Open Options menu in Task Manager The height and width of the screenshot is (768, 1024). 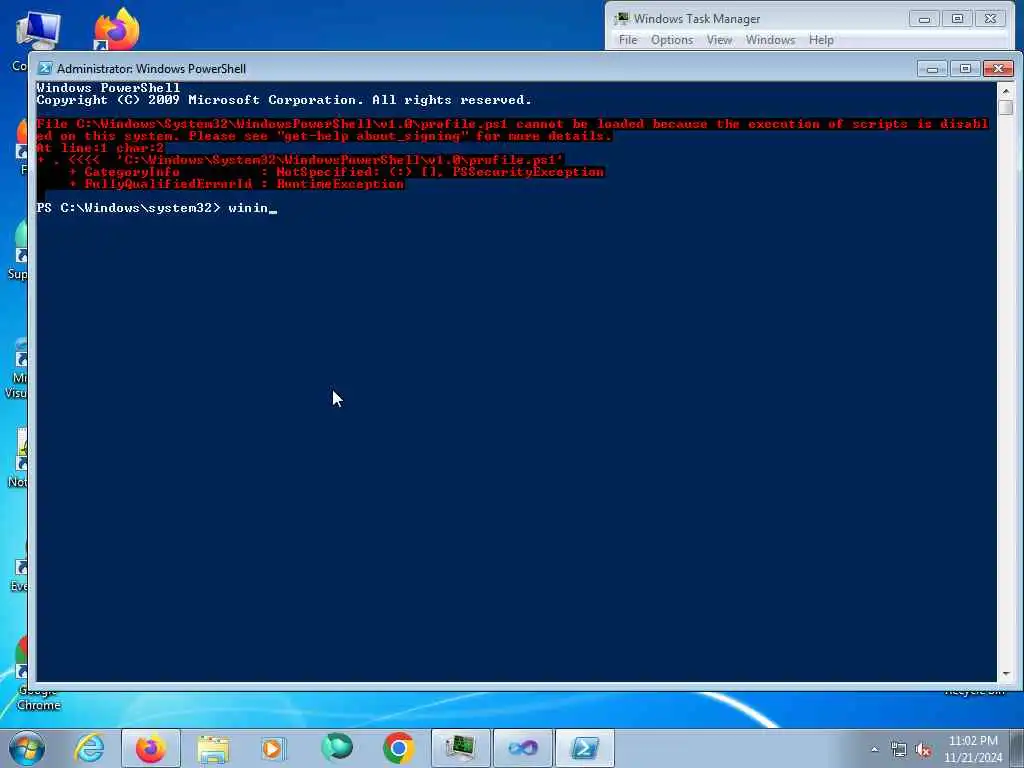click(x=671, y=40)
